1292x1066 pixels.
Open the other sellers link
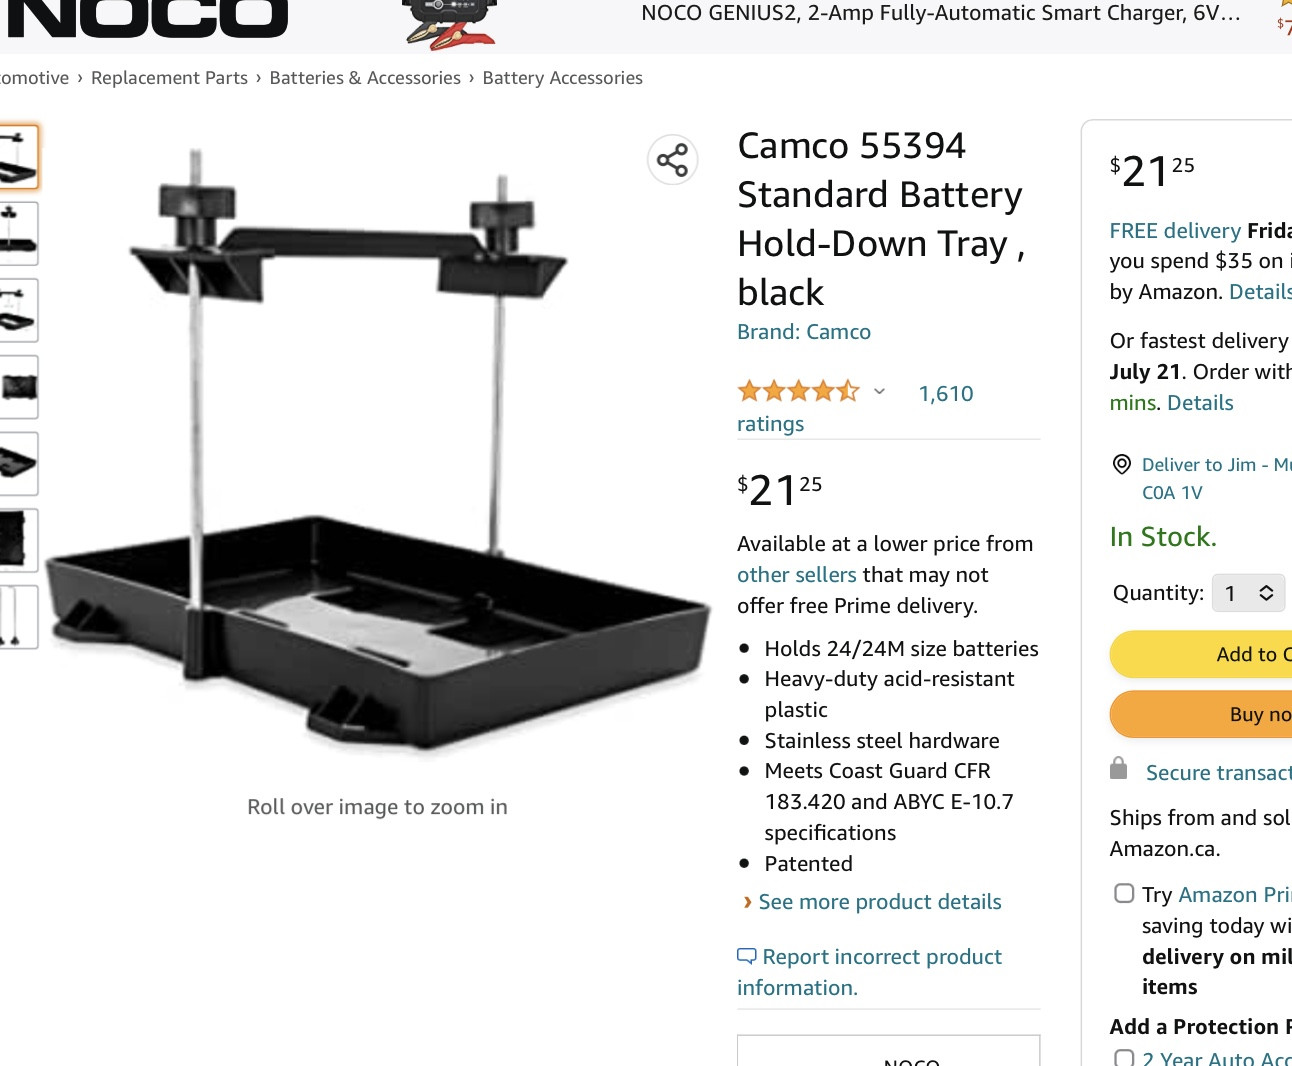click(x=797, y=575)
